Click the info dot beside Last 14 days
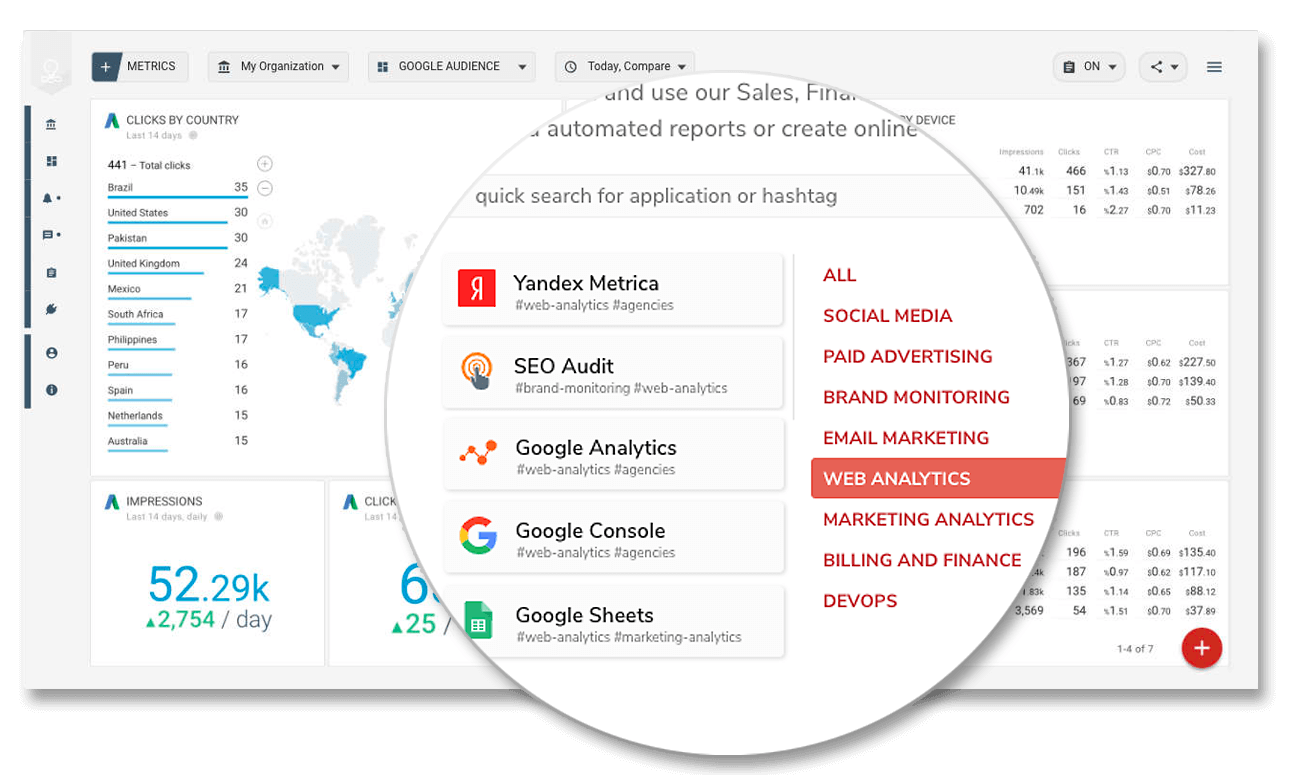The image size is (1300, 775). [193, 135]
